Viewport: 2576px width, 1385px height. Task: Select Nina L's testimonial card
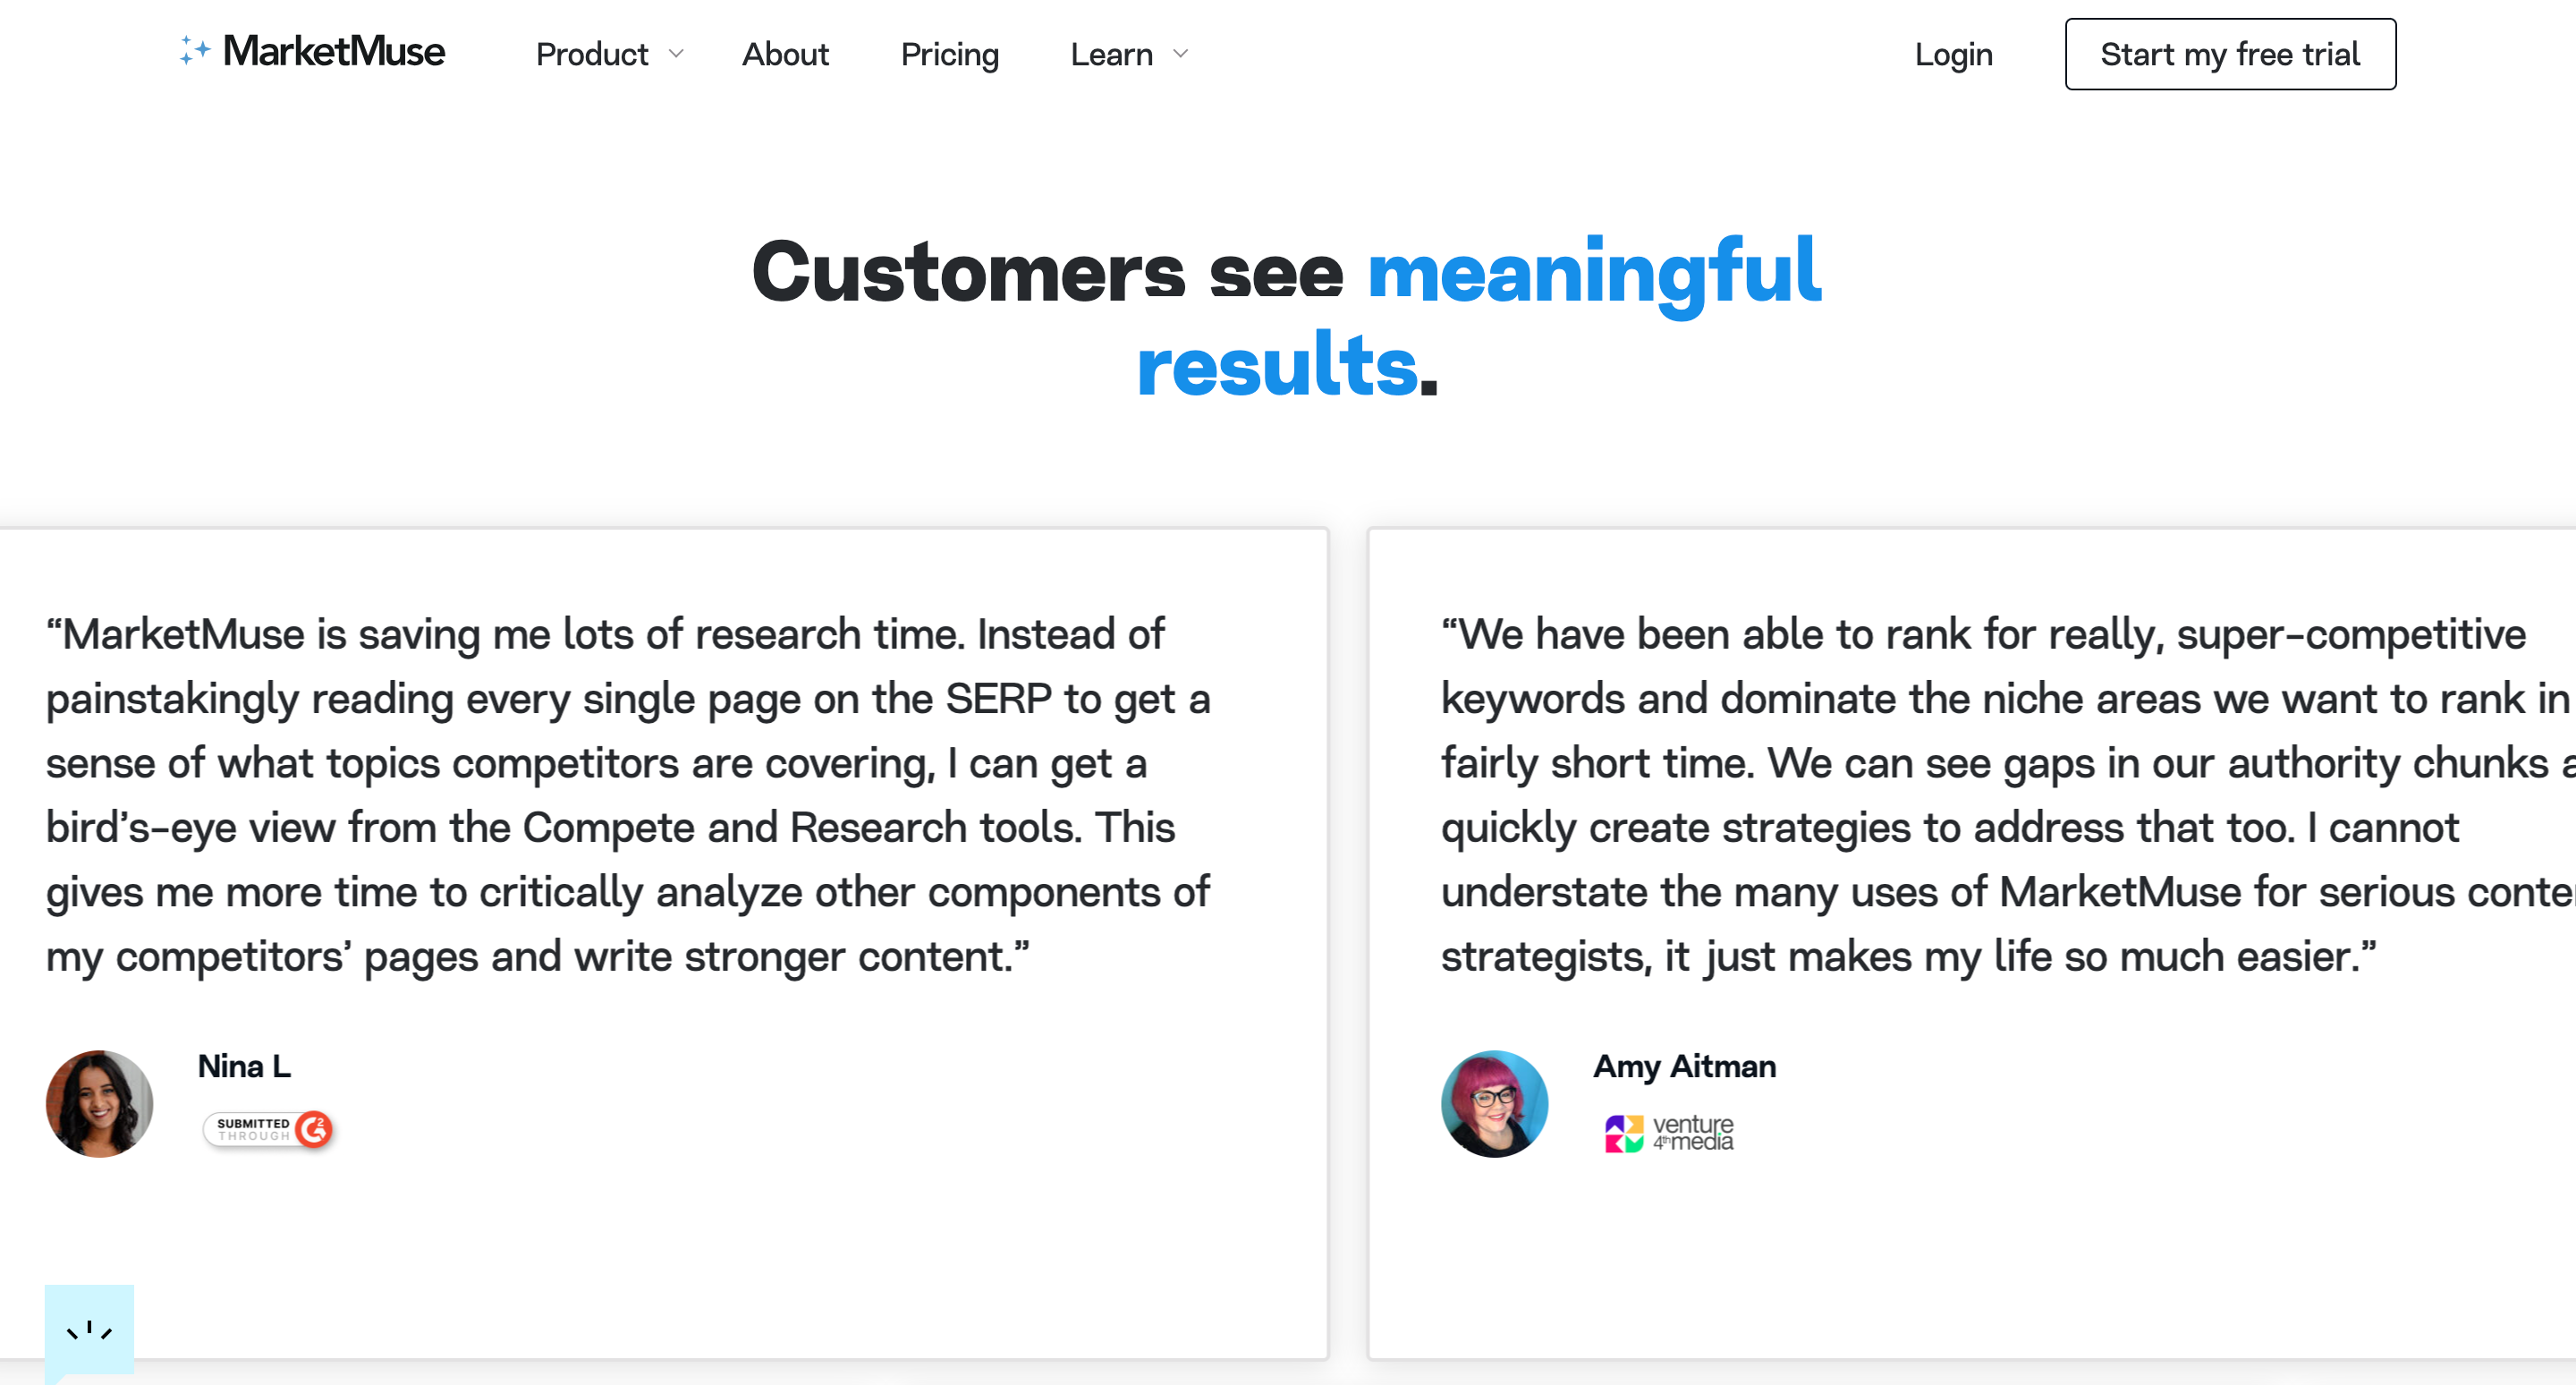(663, 943)
